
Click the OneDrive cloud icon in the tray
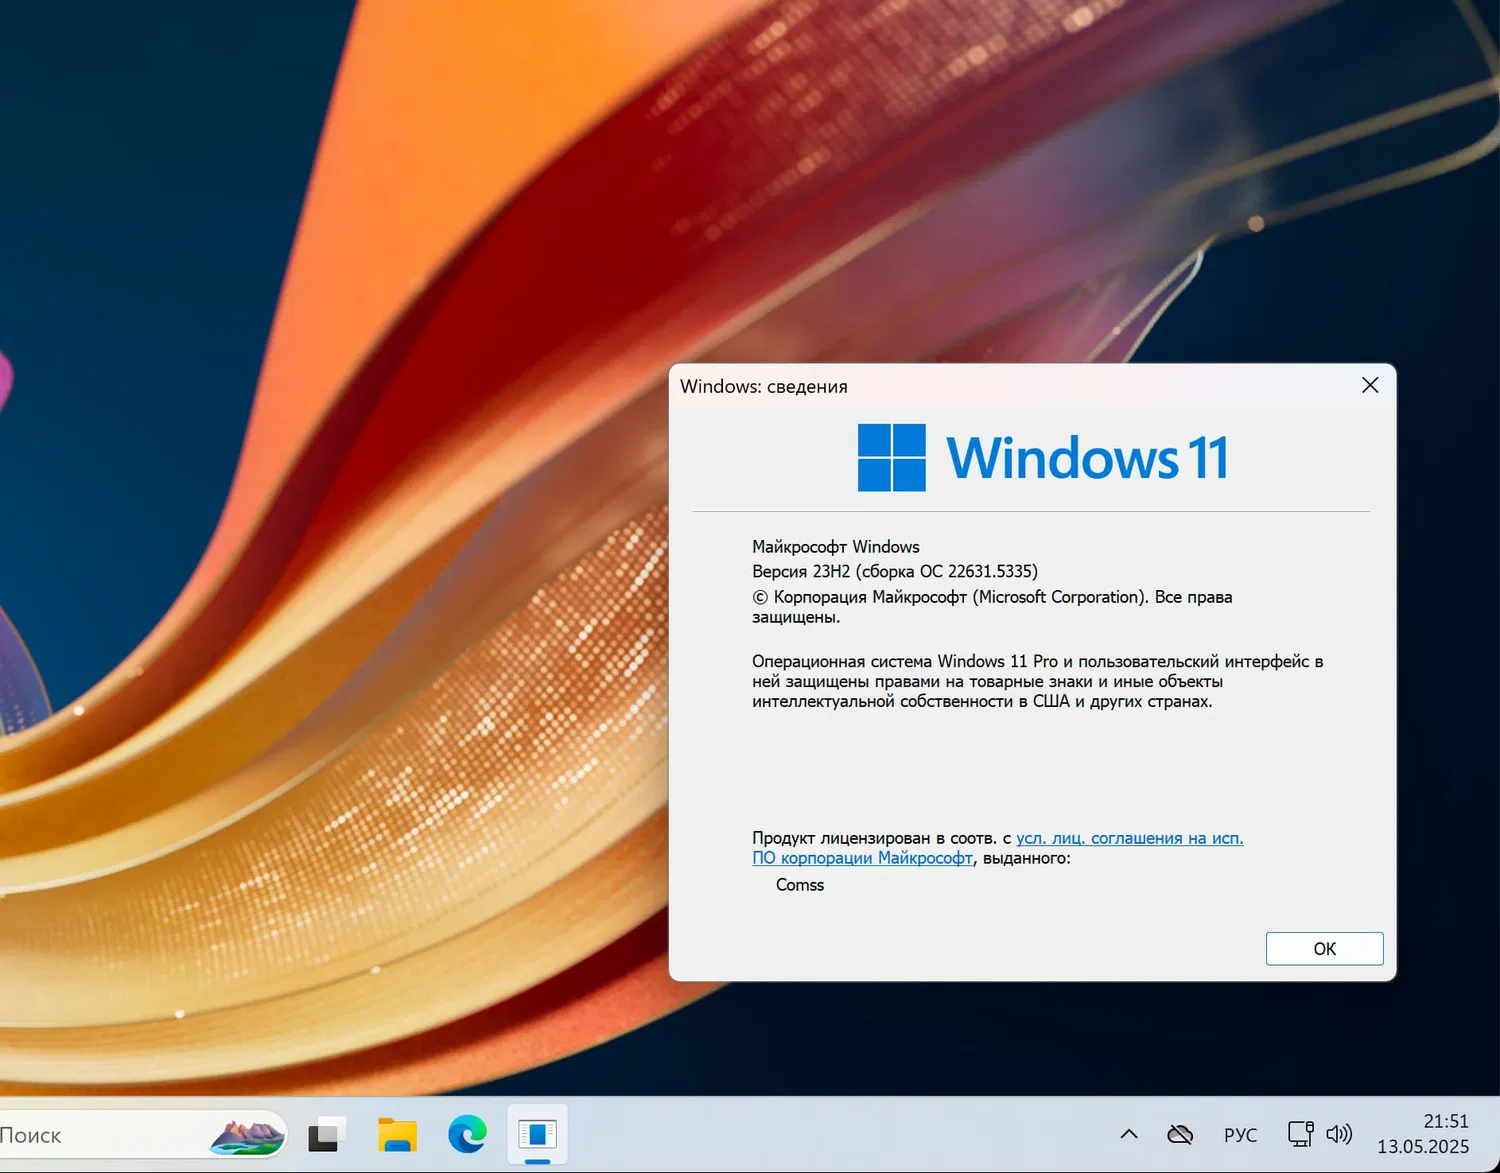1180,1134
